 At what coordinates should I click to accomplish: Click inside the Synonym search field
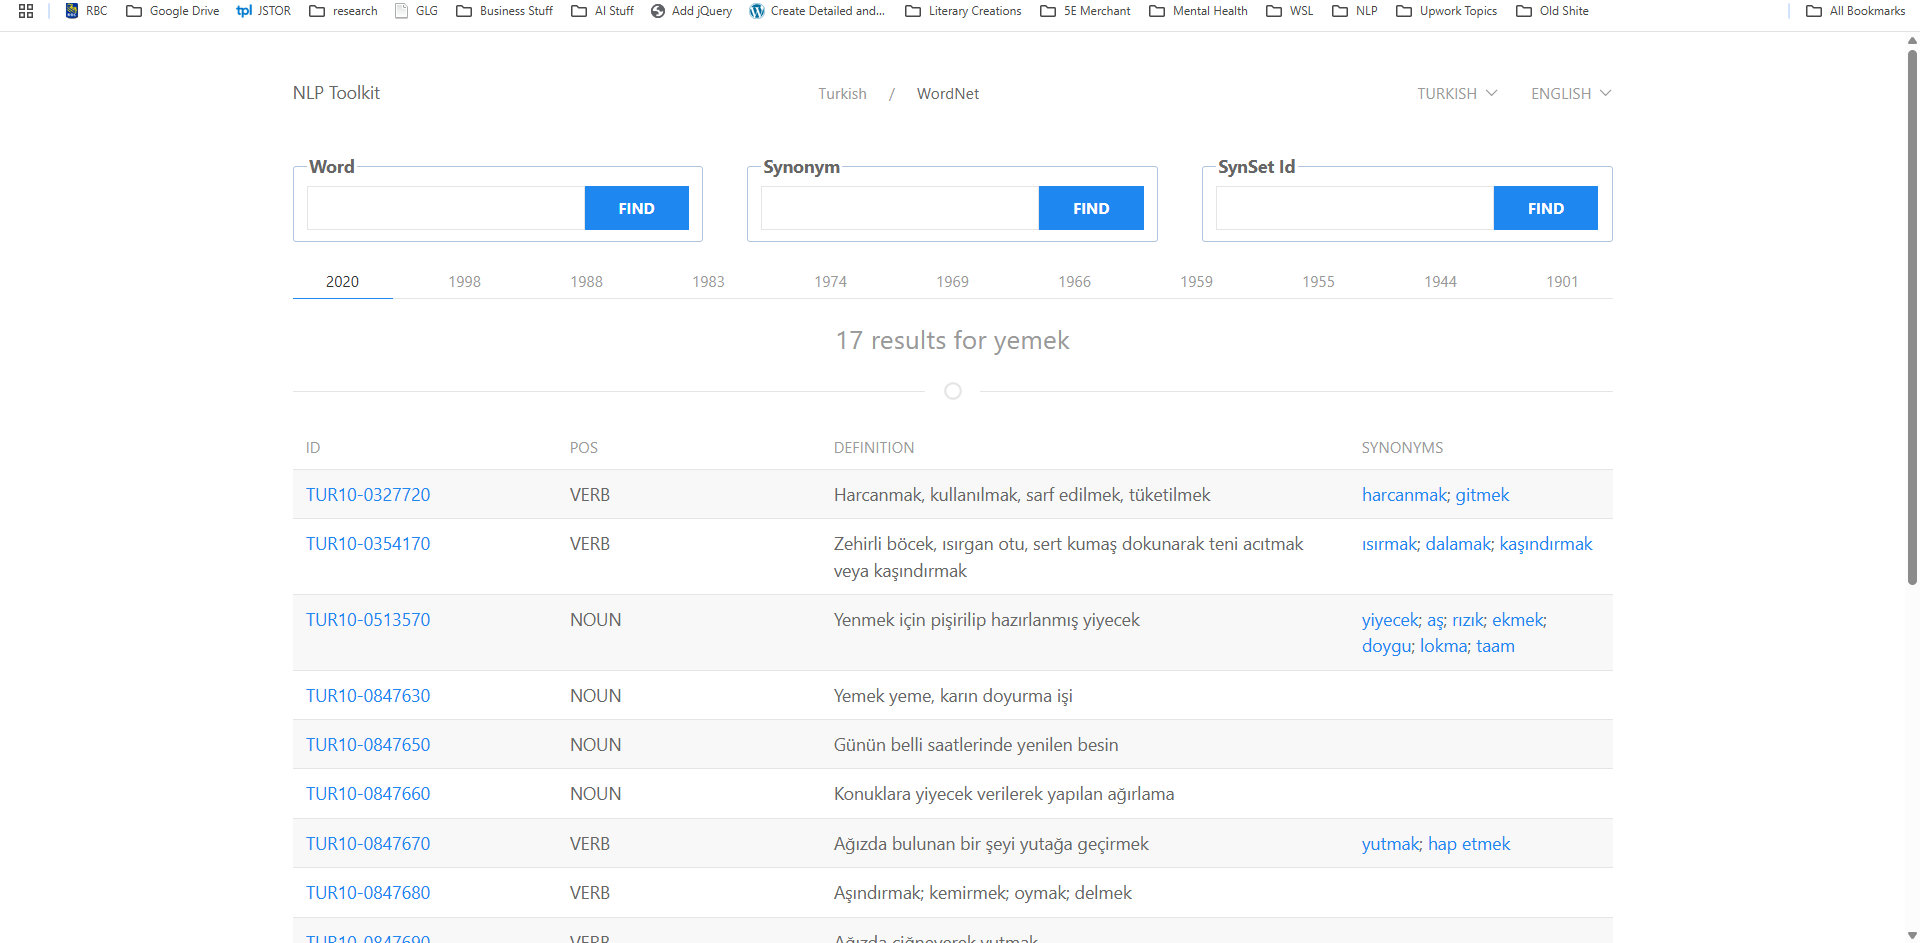(x=899, y=208)
